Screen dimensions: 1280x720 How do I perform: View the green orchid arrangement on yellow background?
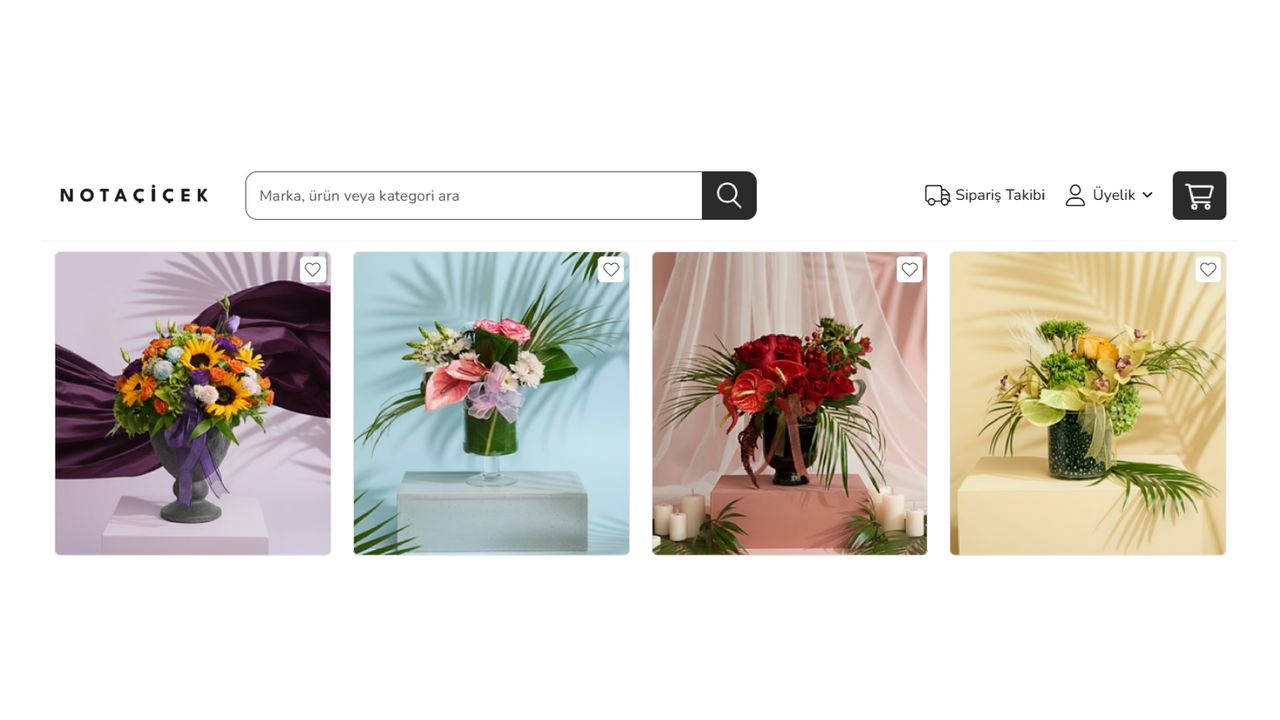[1088, 403]
